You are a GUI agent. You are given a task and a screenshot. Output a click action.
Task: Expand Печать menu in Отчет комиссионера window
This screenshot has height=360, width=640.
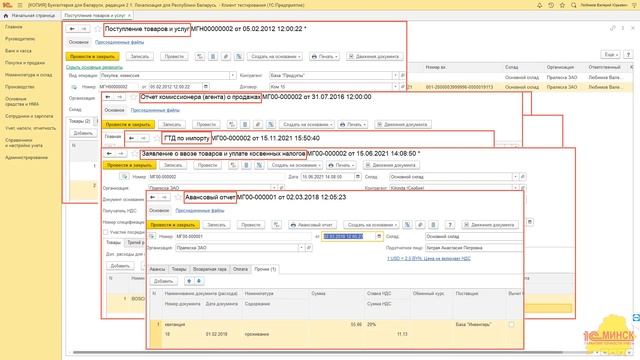353,124
